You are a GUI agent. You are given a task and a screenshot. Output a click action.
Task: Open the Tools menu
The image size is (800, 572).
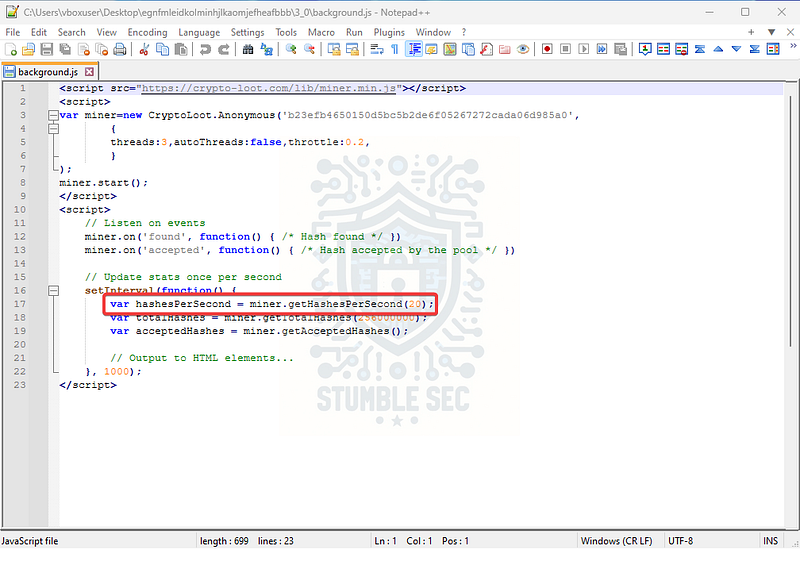pyautogui.click(x=286, y=32)
